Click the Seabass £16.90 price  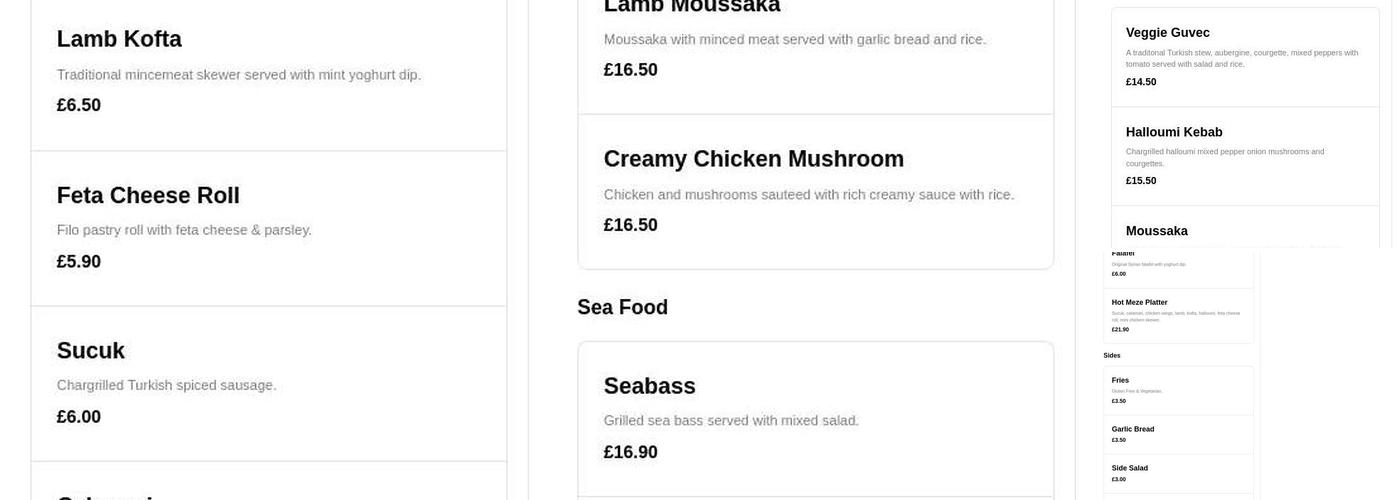point(630,453)
